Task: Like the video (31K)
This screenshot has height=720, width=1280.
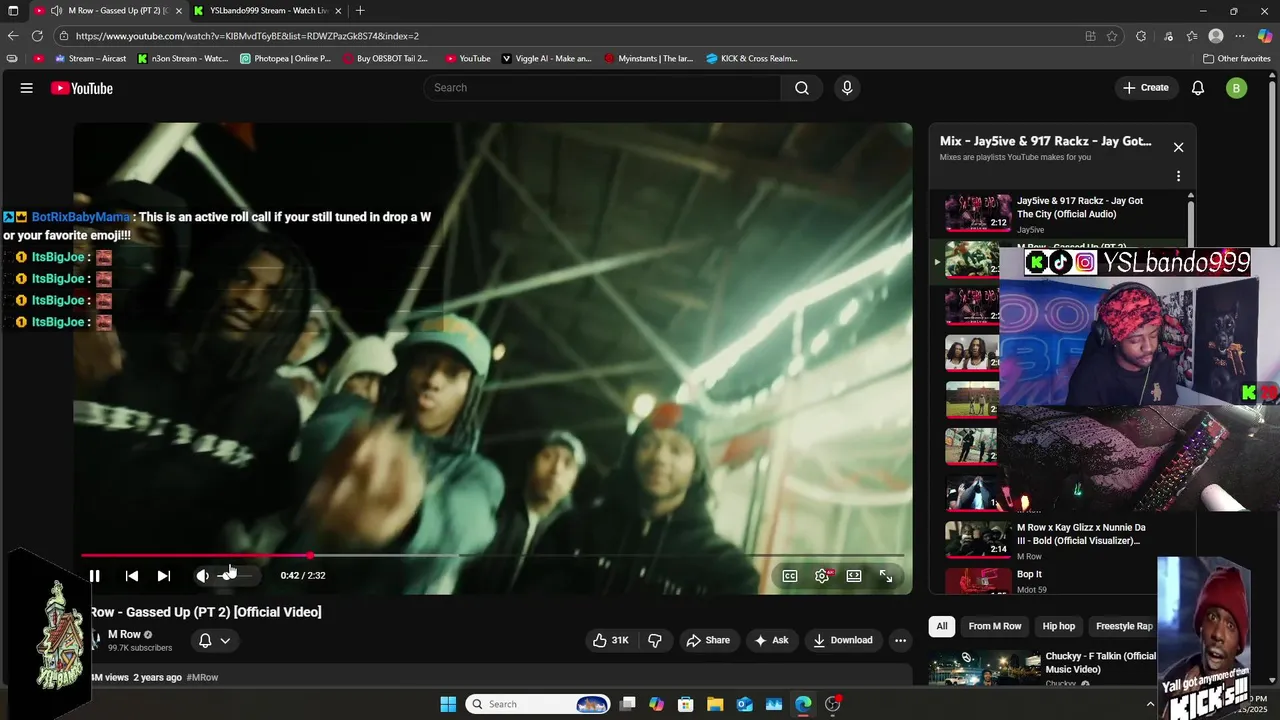Action: pos(610,640)
